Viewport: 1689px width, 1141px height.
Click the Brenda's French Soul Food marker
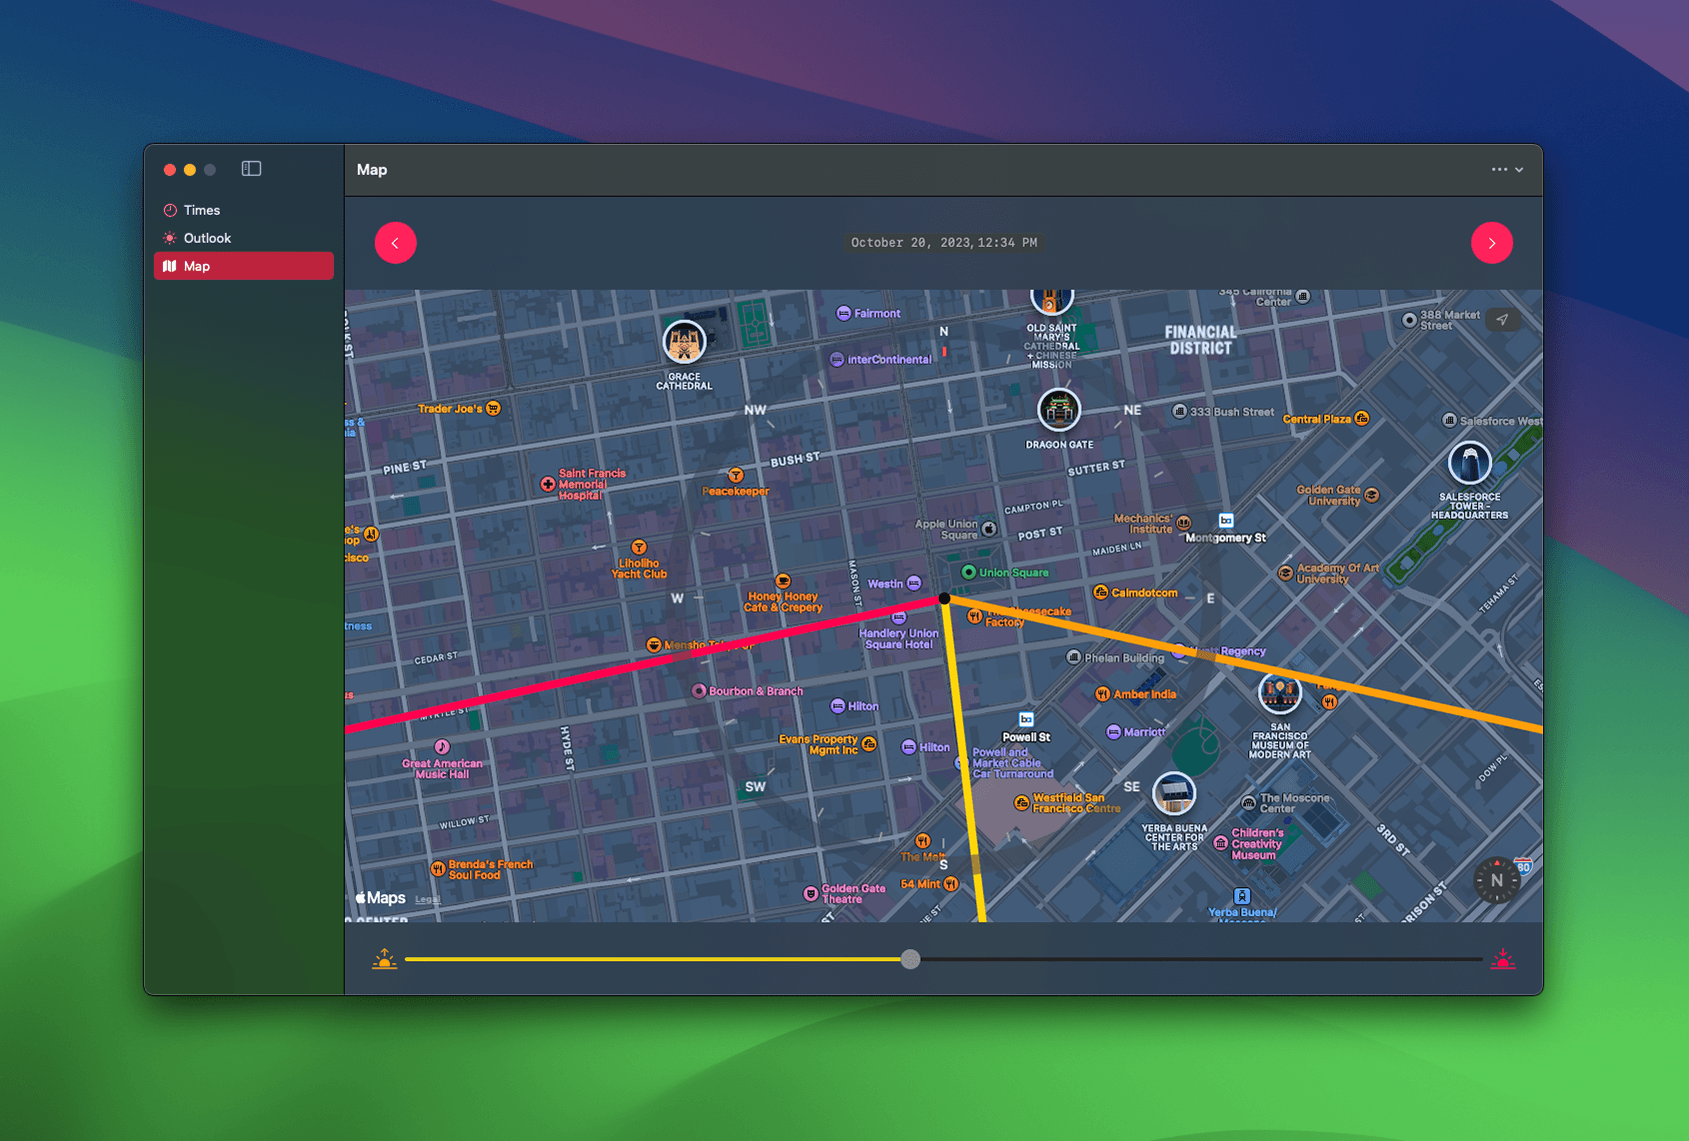point(437,868)
